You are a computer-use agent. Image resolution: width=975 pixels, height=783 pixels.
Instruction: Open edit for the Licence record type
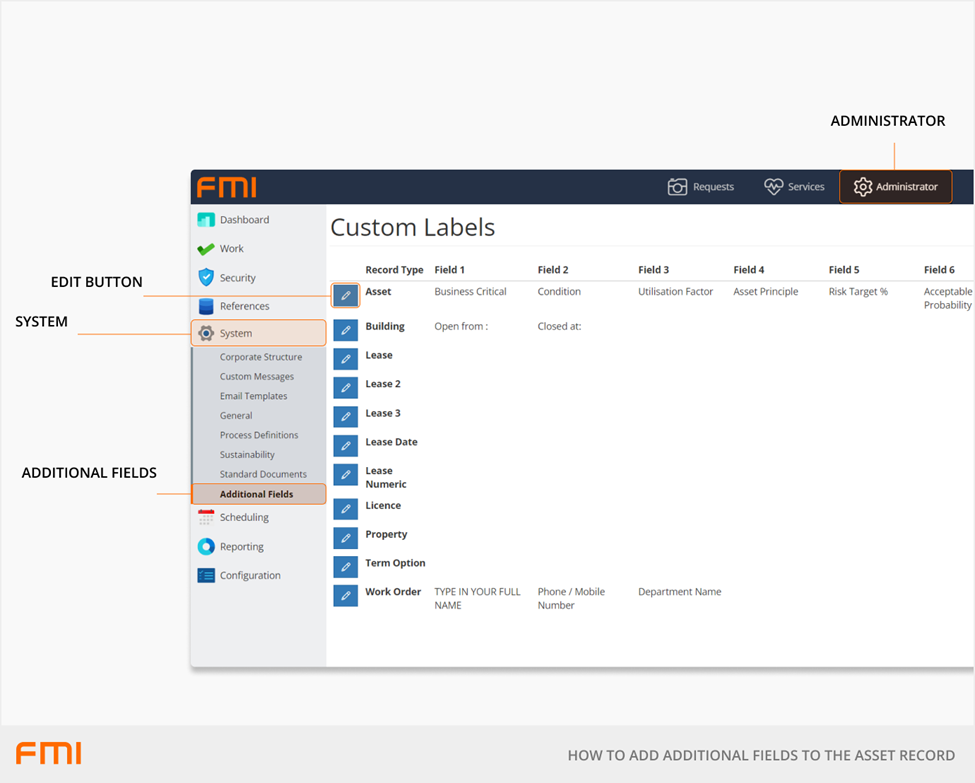coord(345,509)
